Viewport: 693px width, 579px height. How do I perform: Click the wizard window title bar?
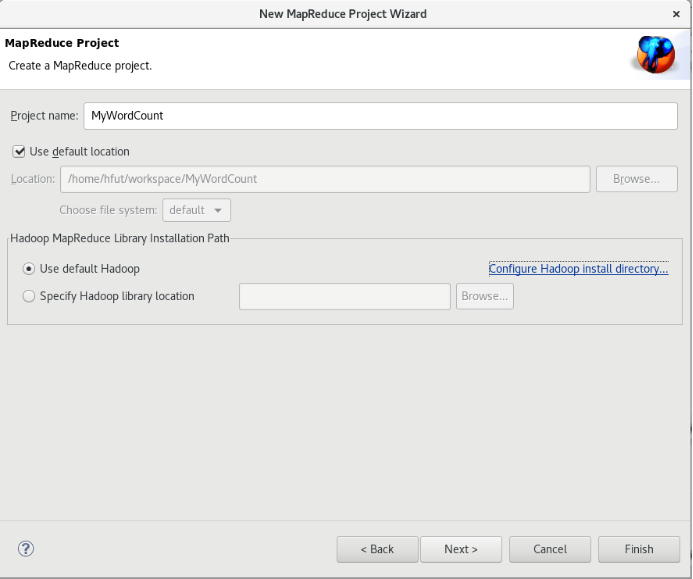[x=343, y=13]
